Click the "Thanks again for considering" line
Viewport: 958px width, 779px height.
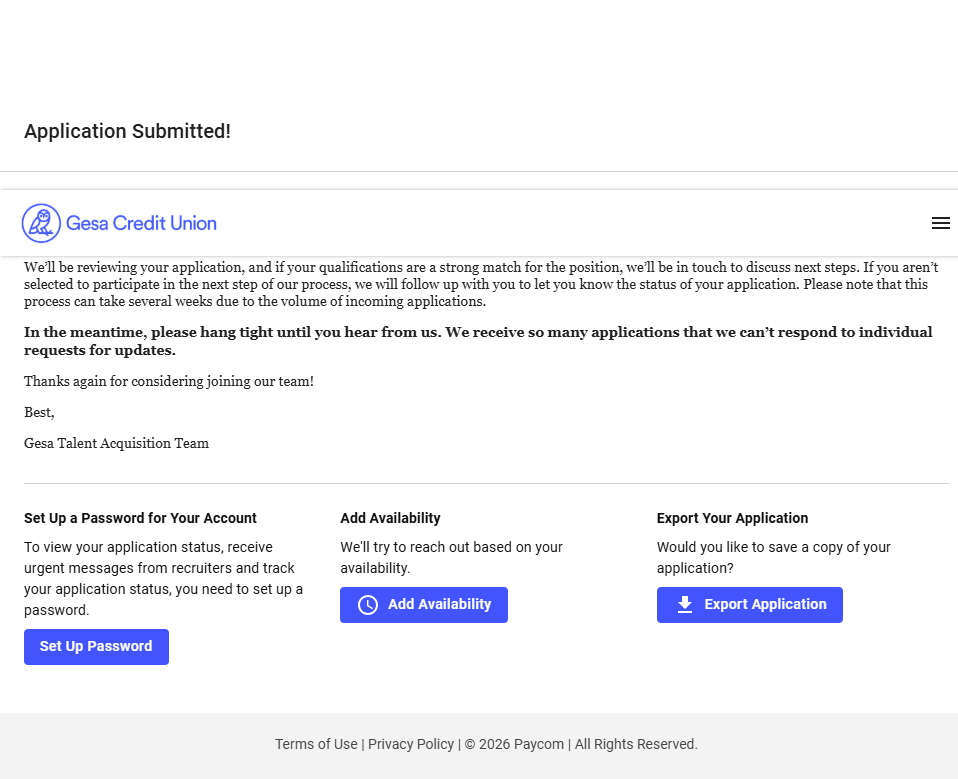[x=169, y=381]
